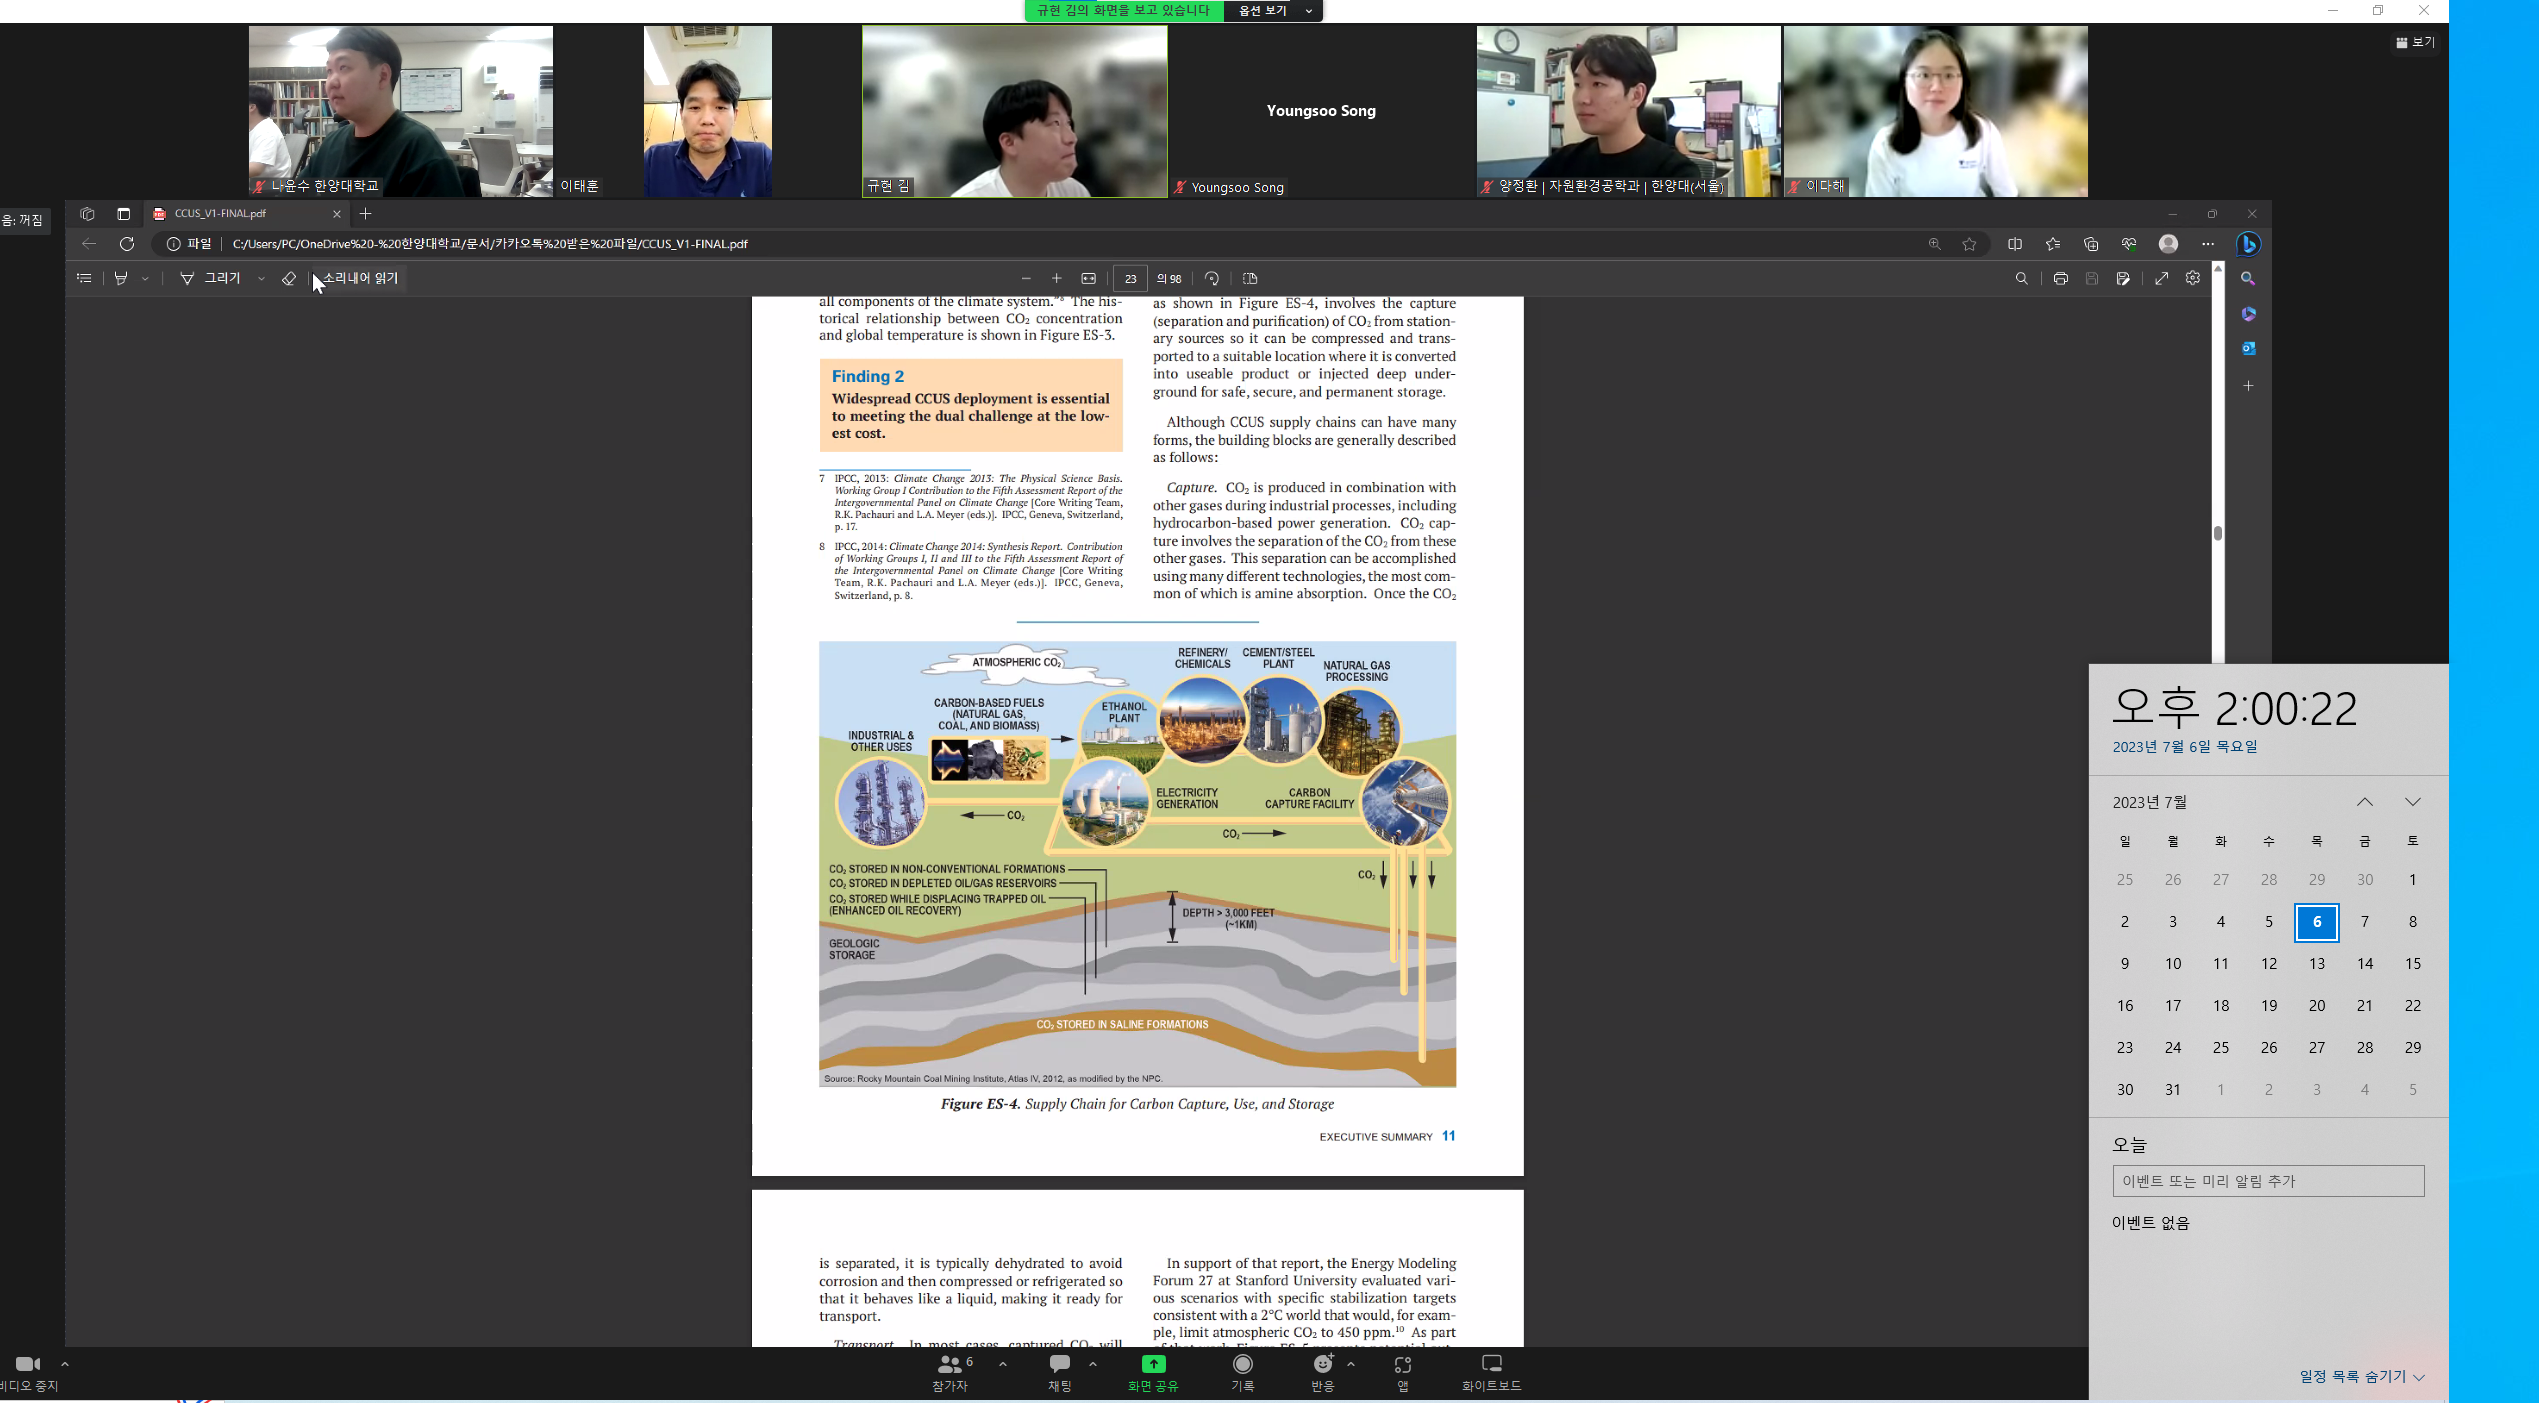Go to the next calendar month
This screenshot has width=2539, height=1403.
pyautogui.click(x=2412, y=802)
